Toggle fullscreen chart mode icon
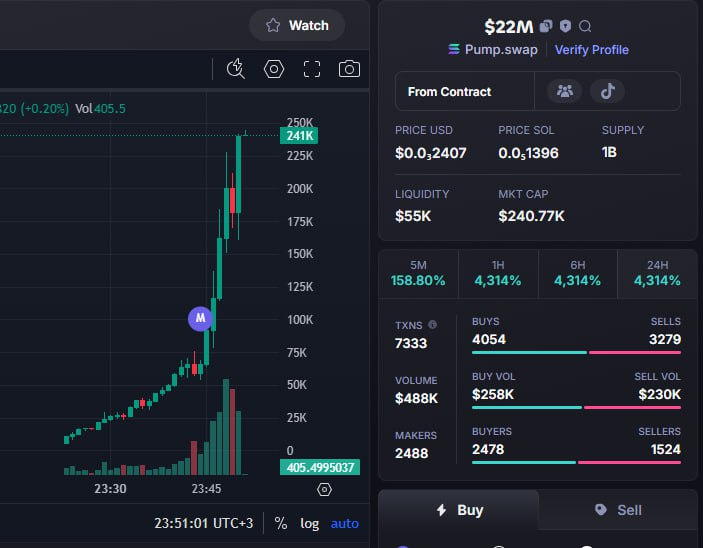 click(312, 69)
